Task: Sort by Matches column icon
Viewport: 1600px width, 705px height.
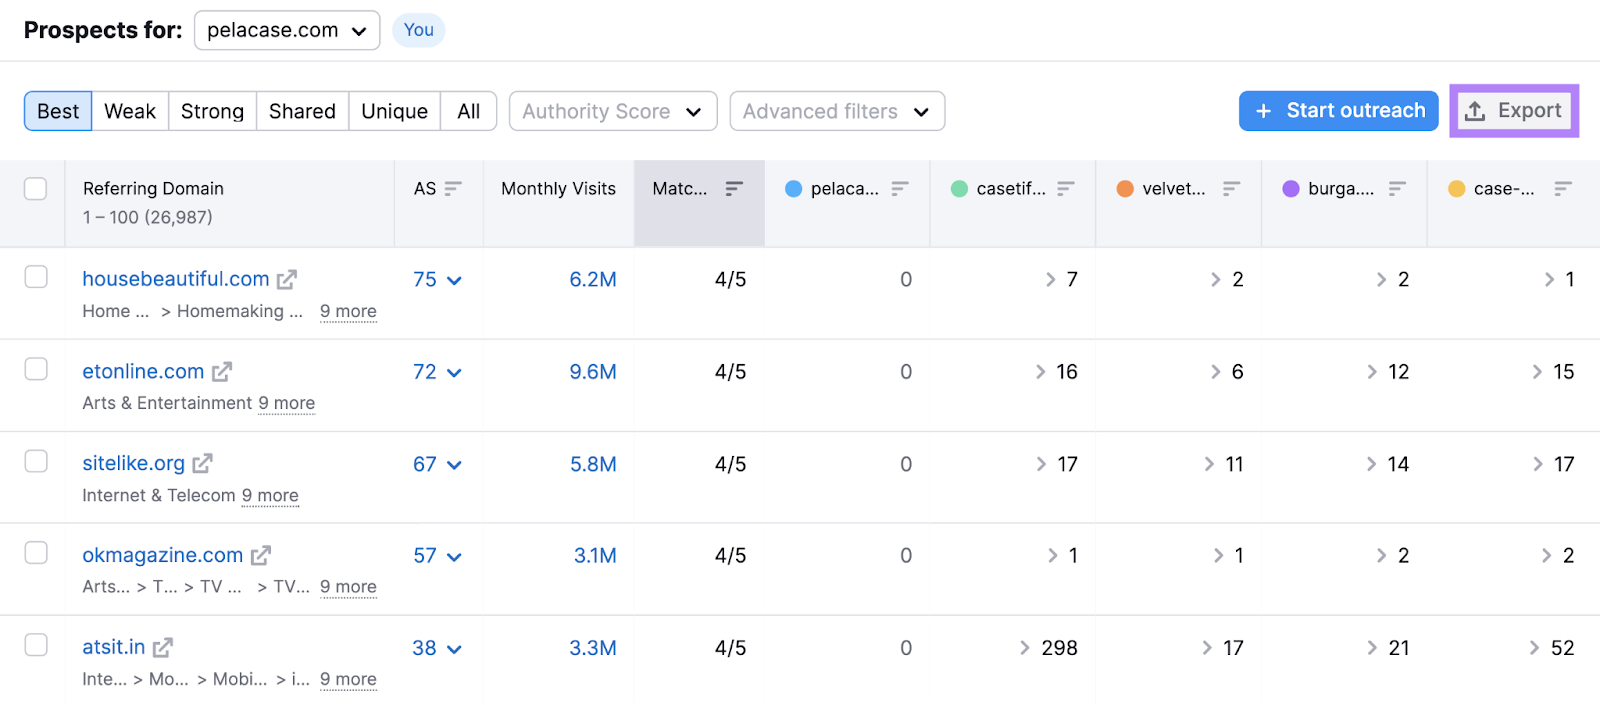Action: pyautogui.click(x=734, y=189)
